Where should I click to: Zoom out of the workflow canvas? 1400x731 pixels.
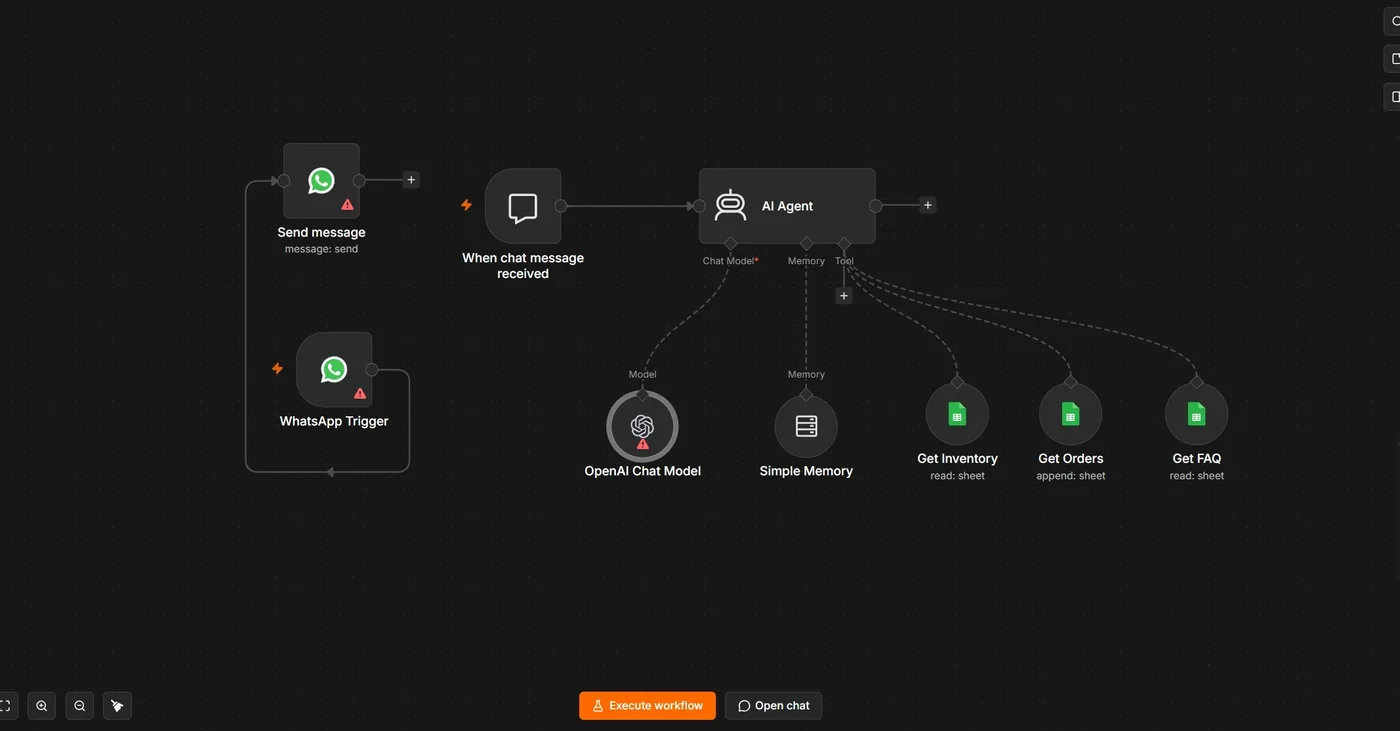tap(80, 706)
